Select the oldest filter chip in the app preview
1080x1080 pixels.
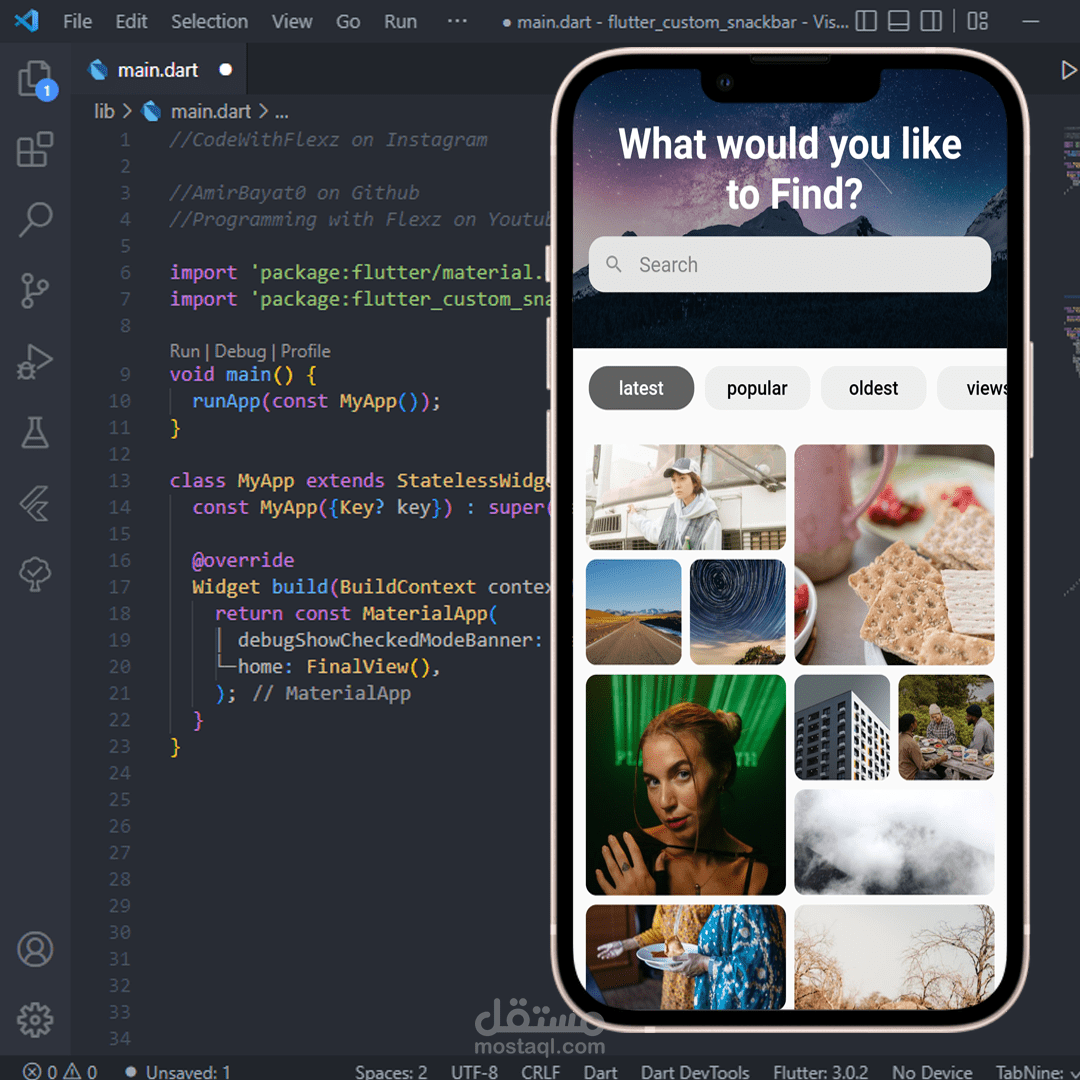pyautogui.click(x=873, y=388)
